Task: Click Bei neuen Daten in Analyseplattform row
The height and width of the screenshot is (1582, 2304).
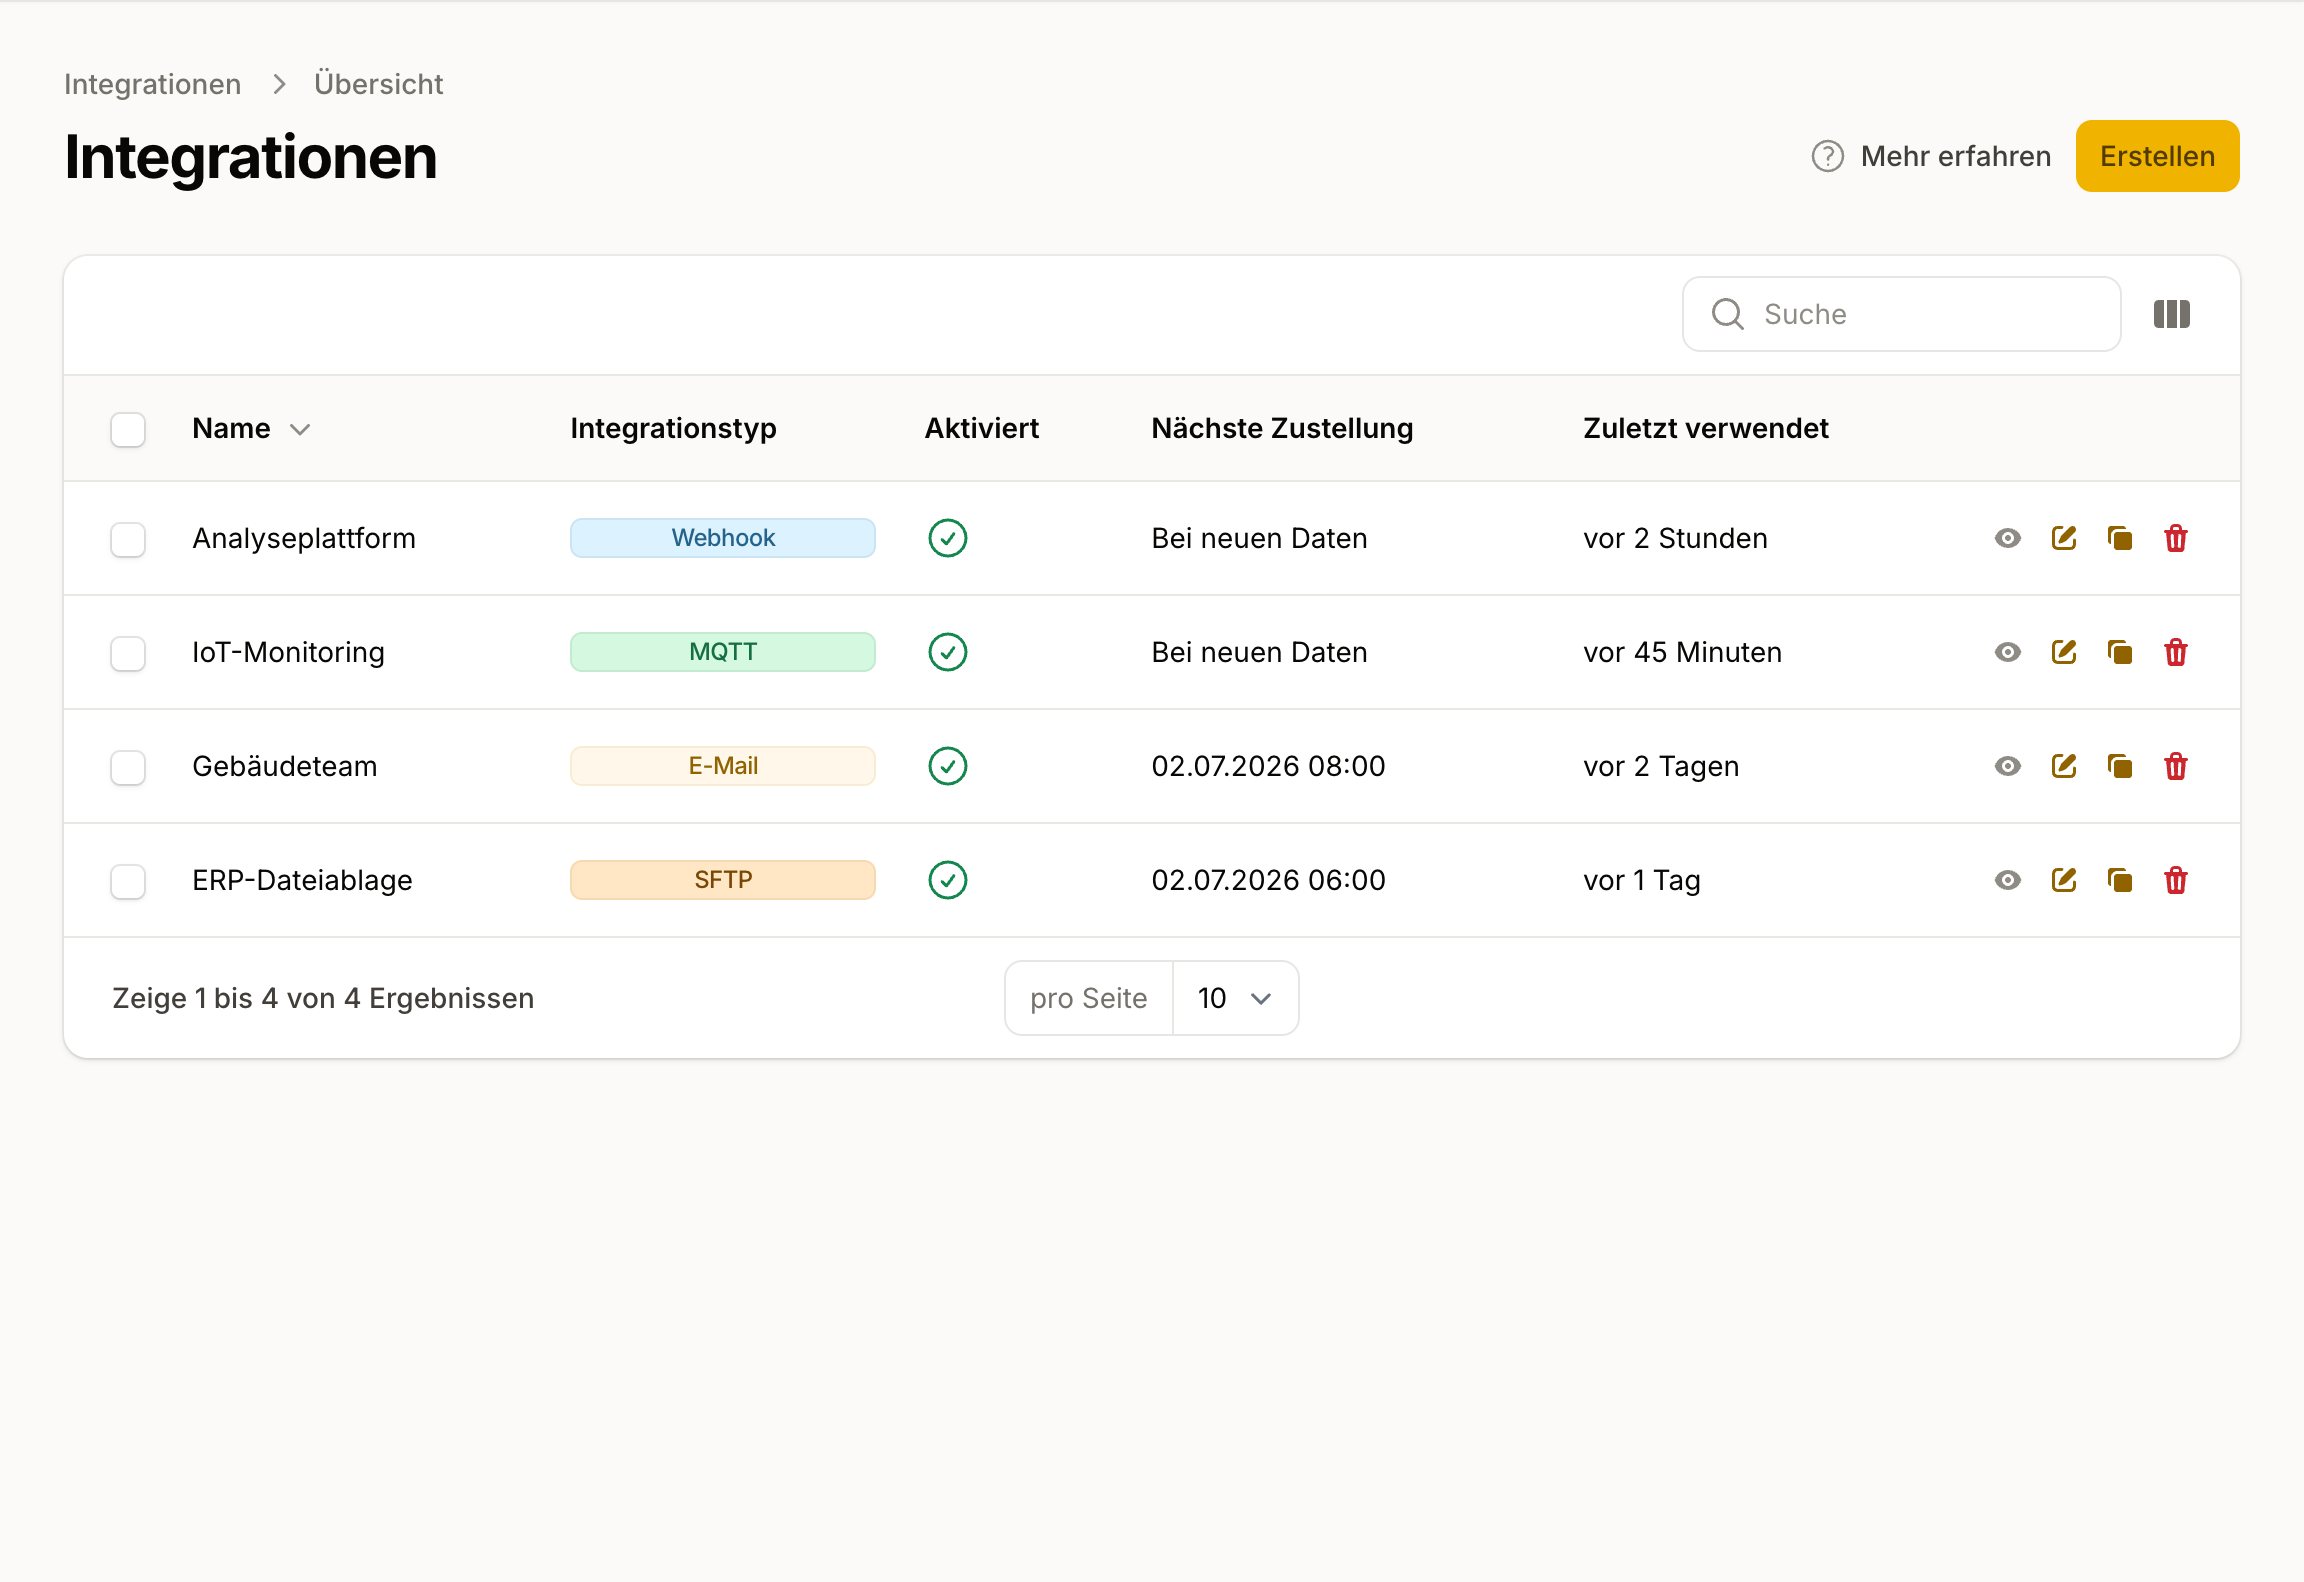Action: pyautogui.click(x=1259, y=538)
